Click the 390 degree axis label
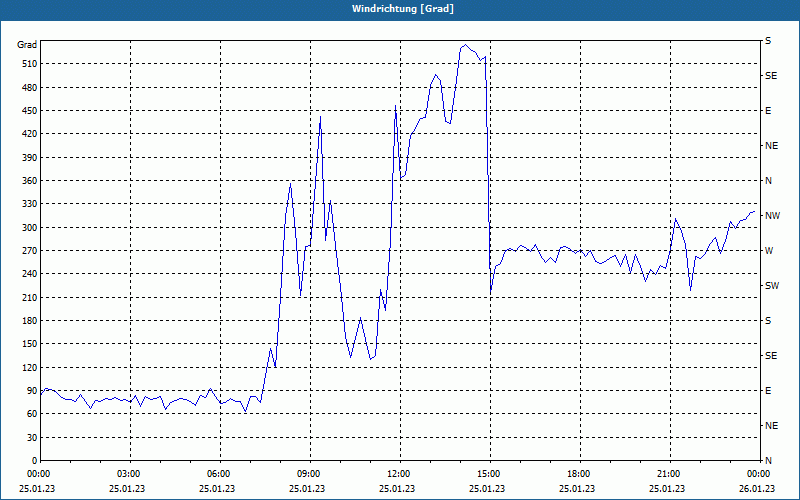Screen dimensions: 800x500 click(29, 157)
